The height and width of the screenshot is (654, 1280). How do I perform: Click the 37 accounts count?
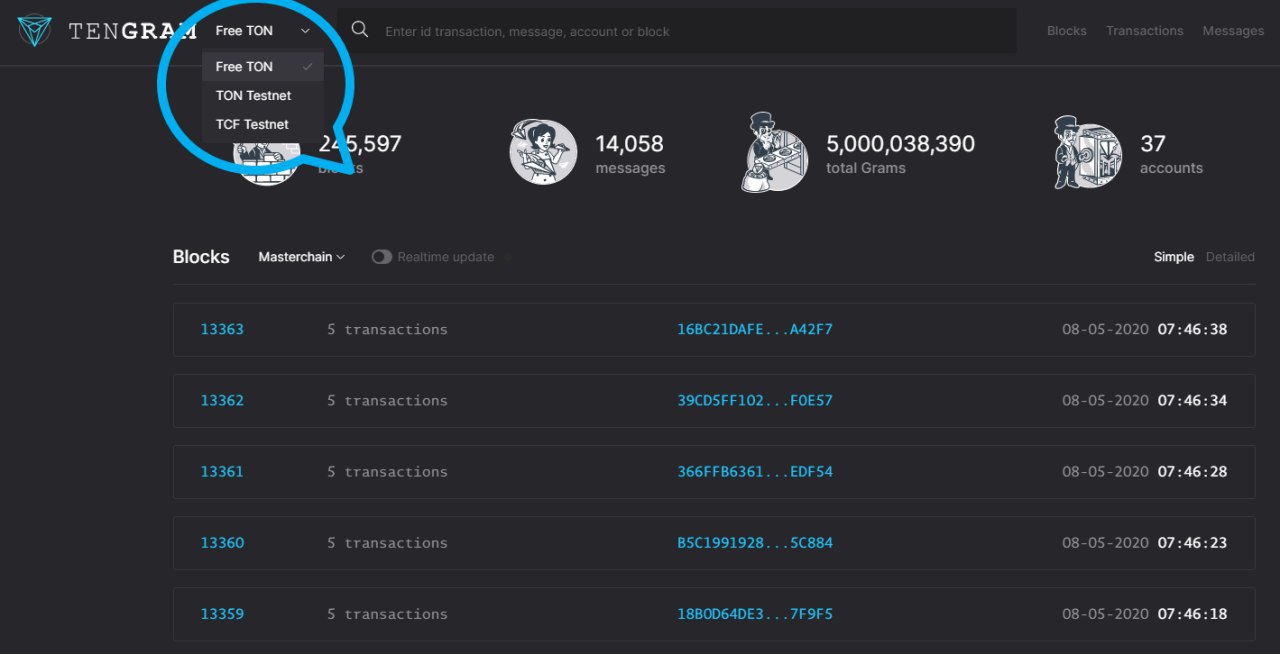[1153, 144]
